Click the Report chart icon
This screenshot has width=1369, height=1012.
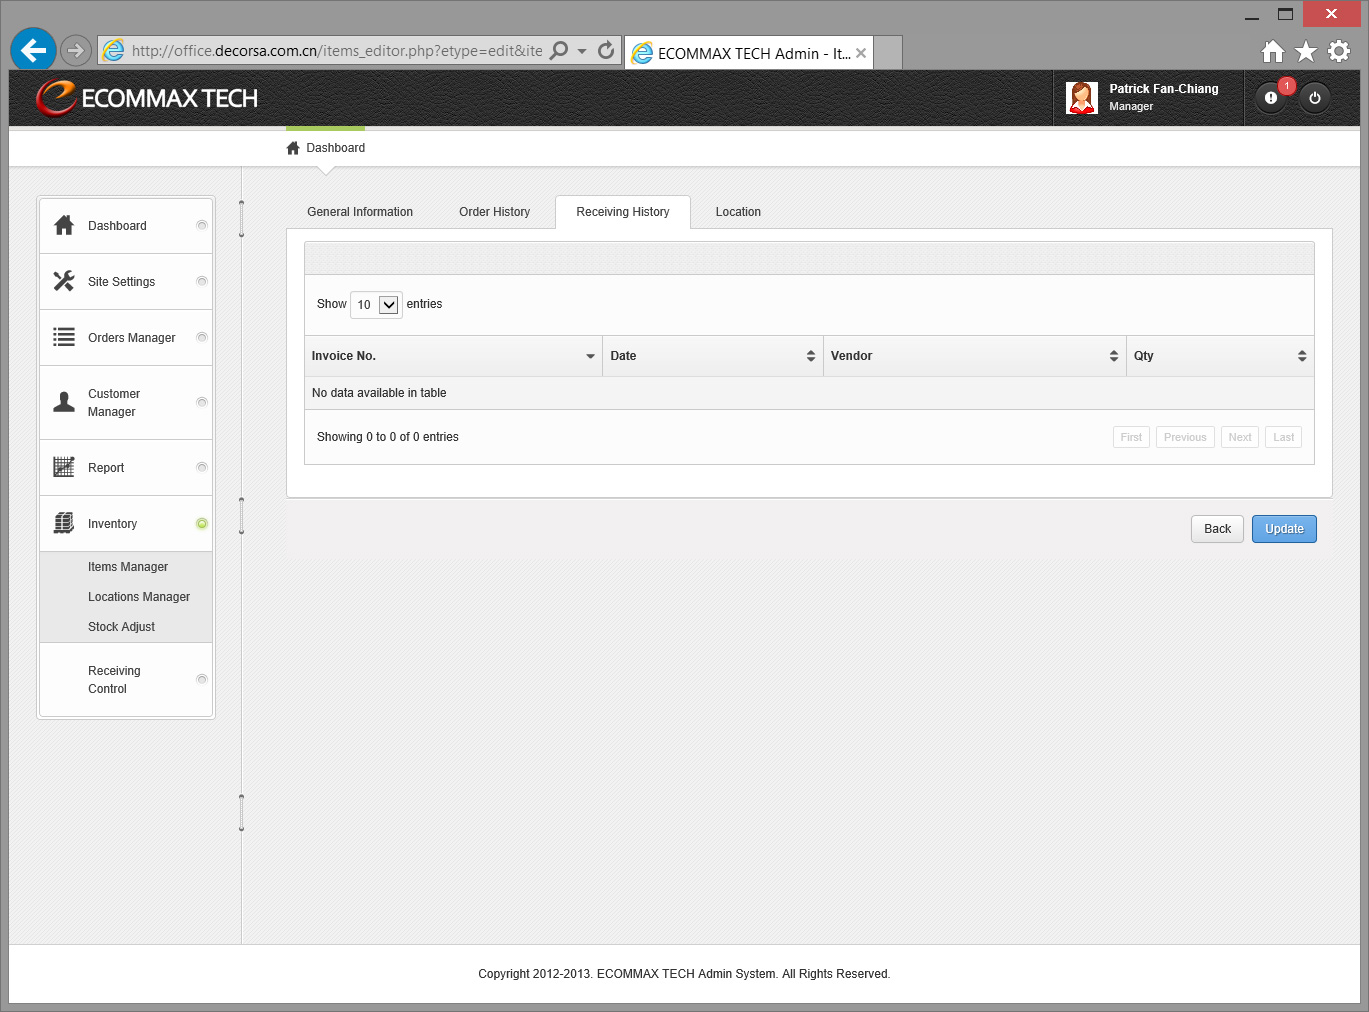(x=64, y=467)
